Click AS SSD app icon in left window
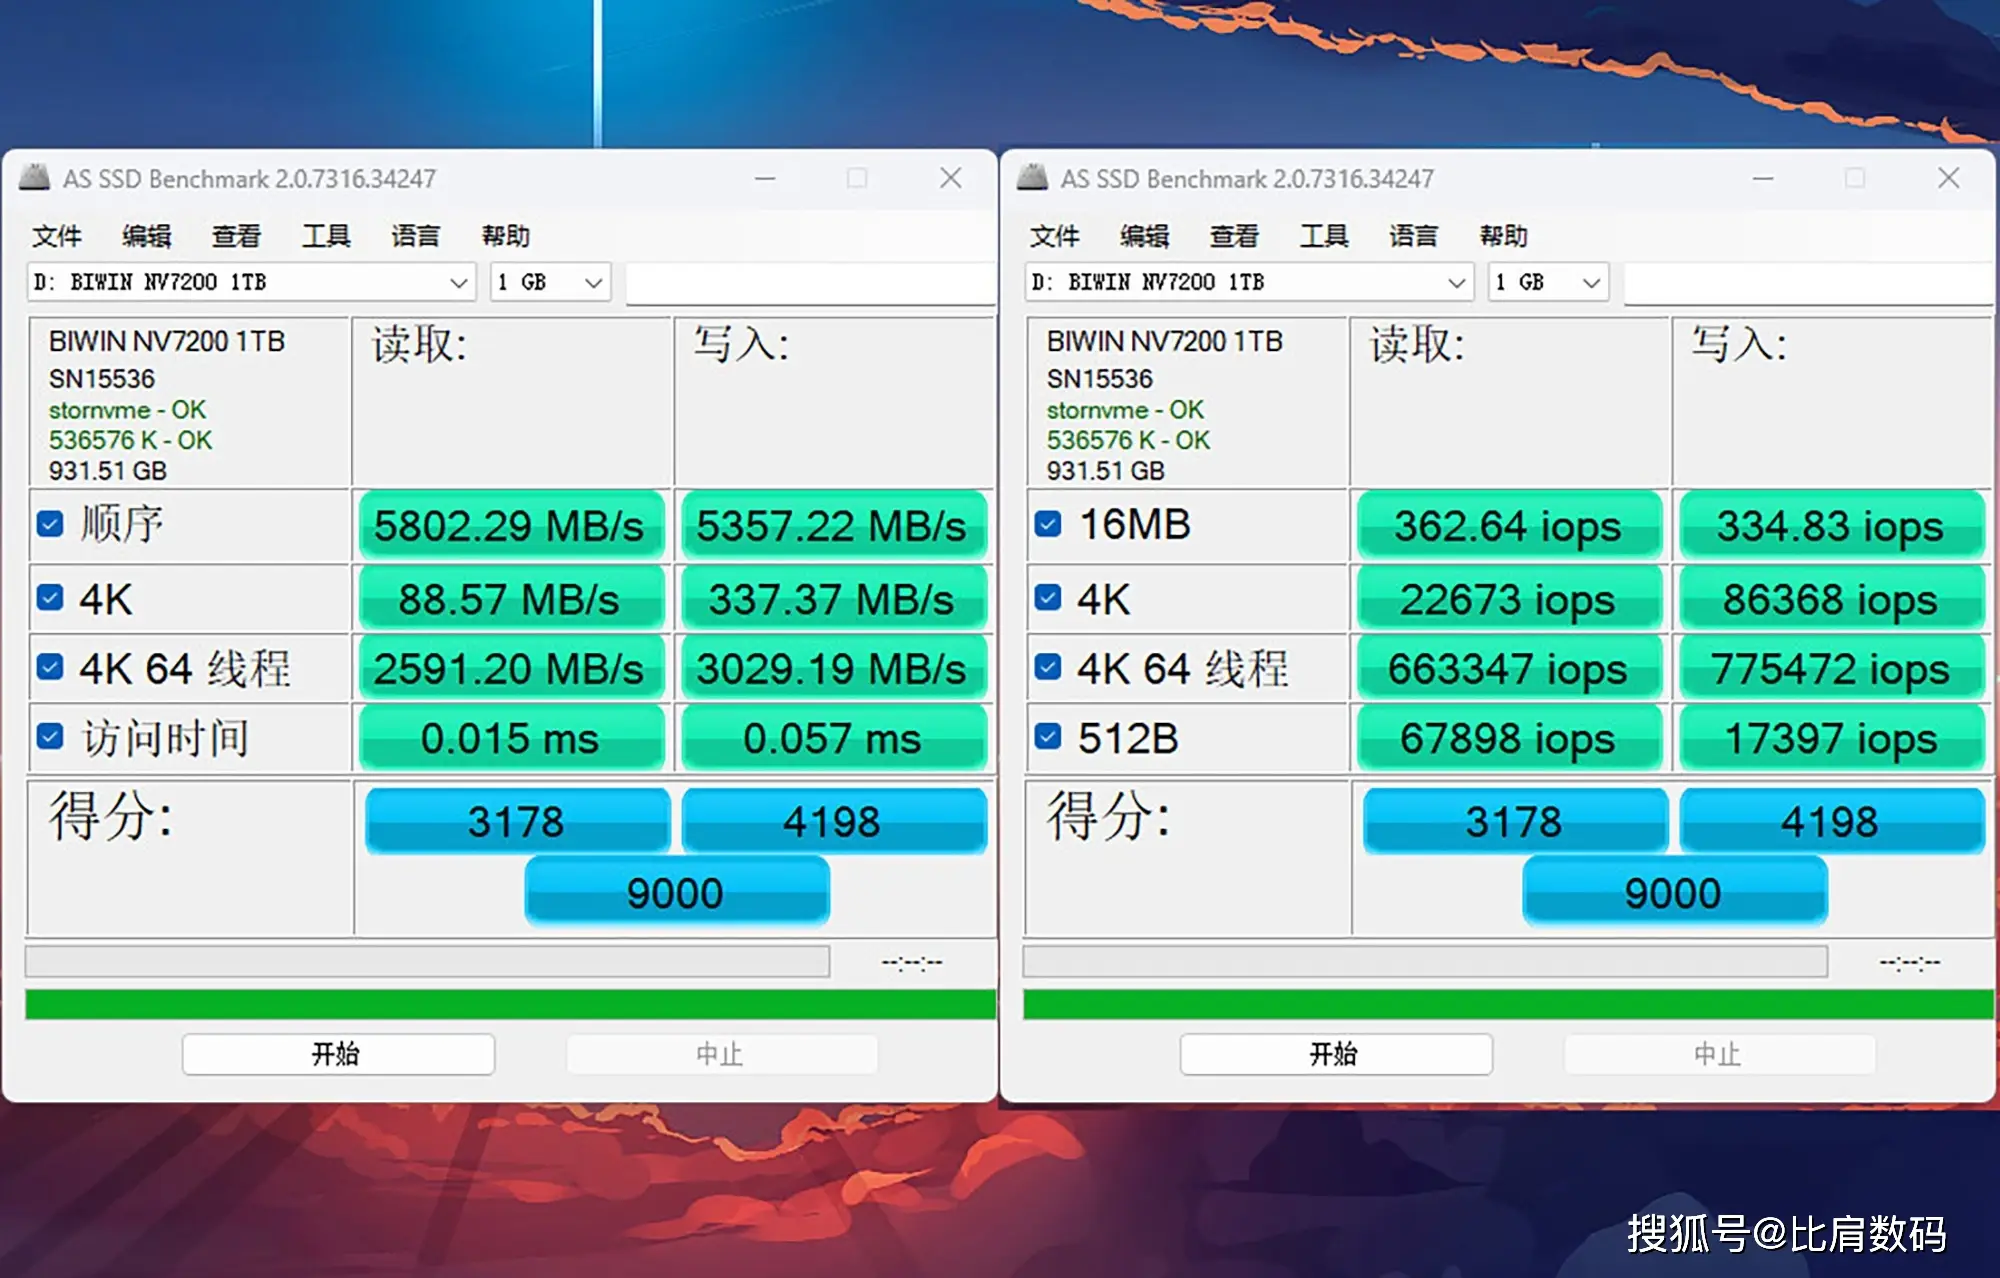Viewport: 2000px width, 1278px height. click(x=34, y=178)
